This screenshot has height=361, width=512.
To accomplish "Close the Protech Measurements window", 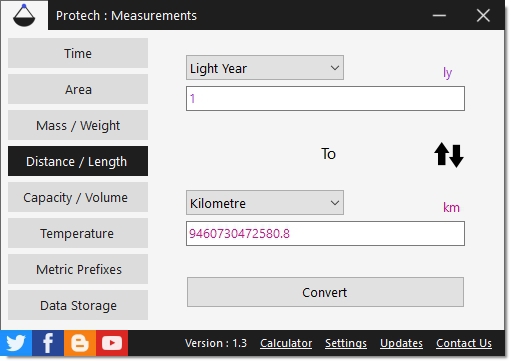I will coord(483,15).
